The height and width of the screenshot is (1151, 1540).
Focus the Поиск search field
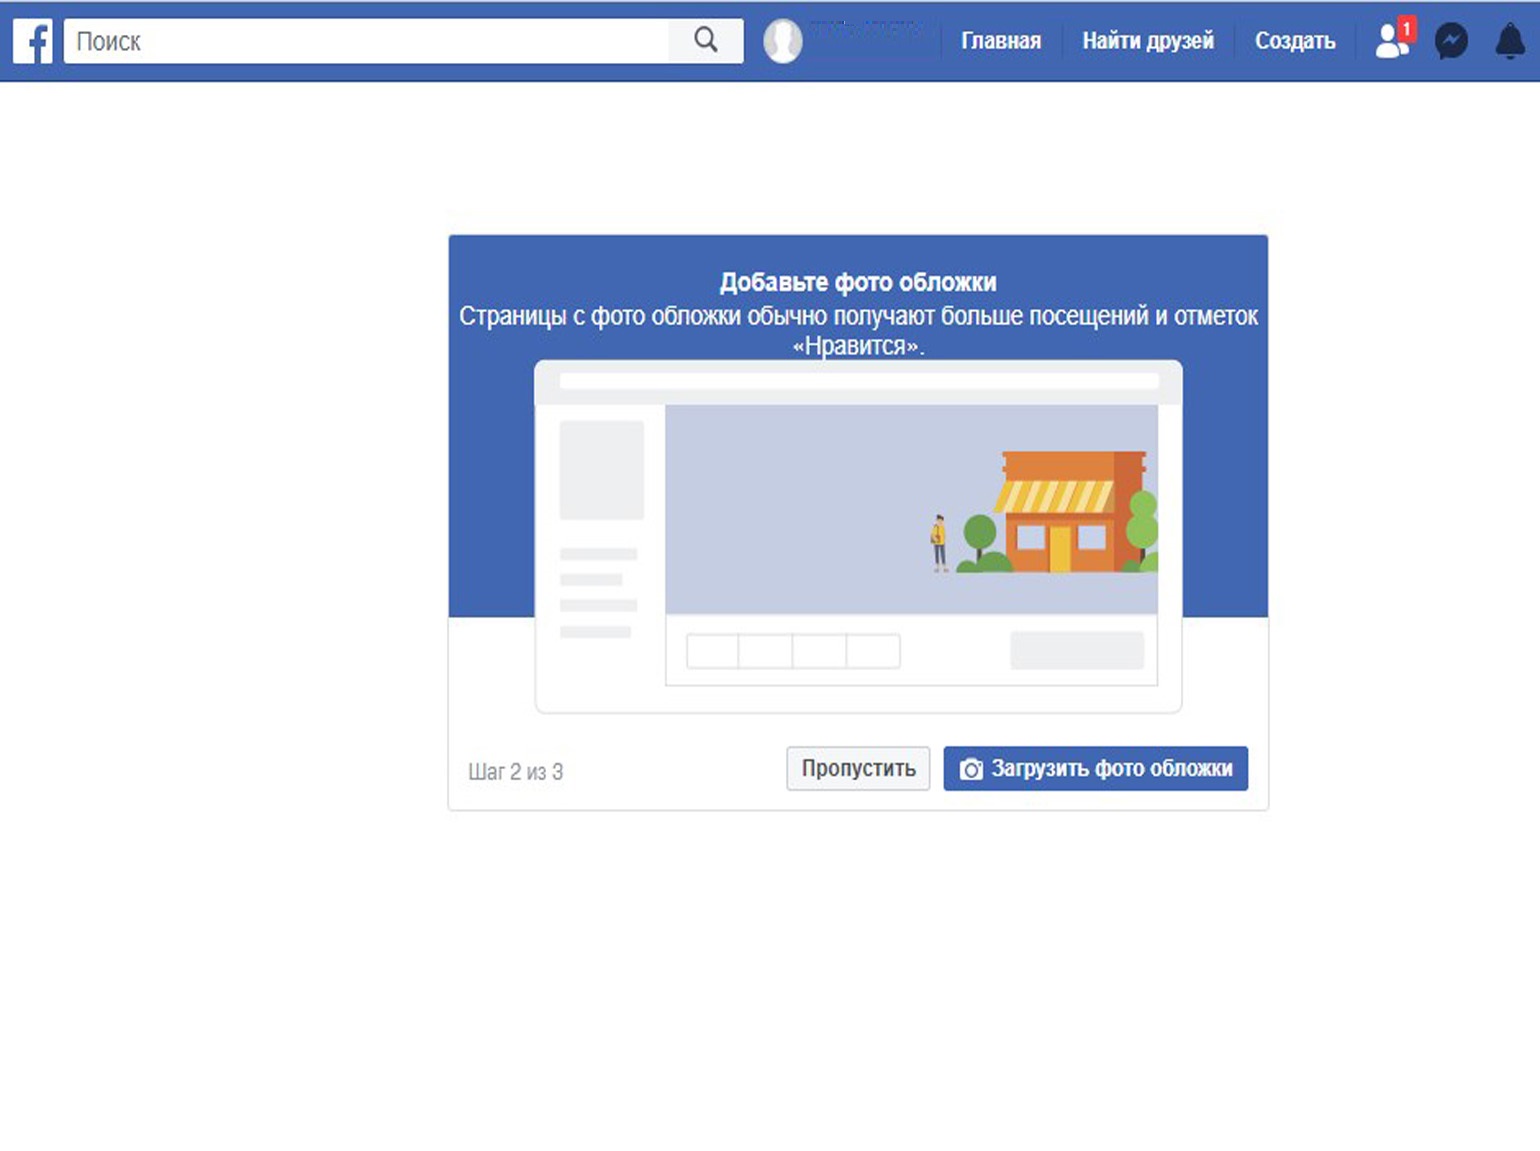pos(366,41)
